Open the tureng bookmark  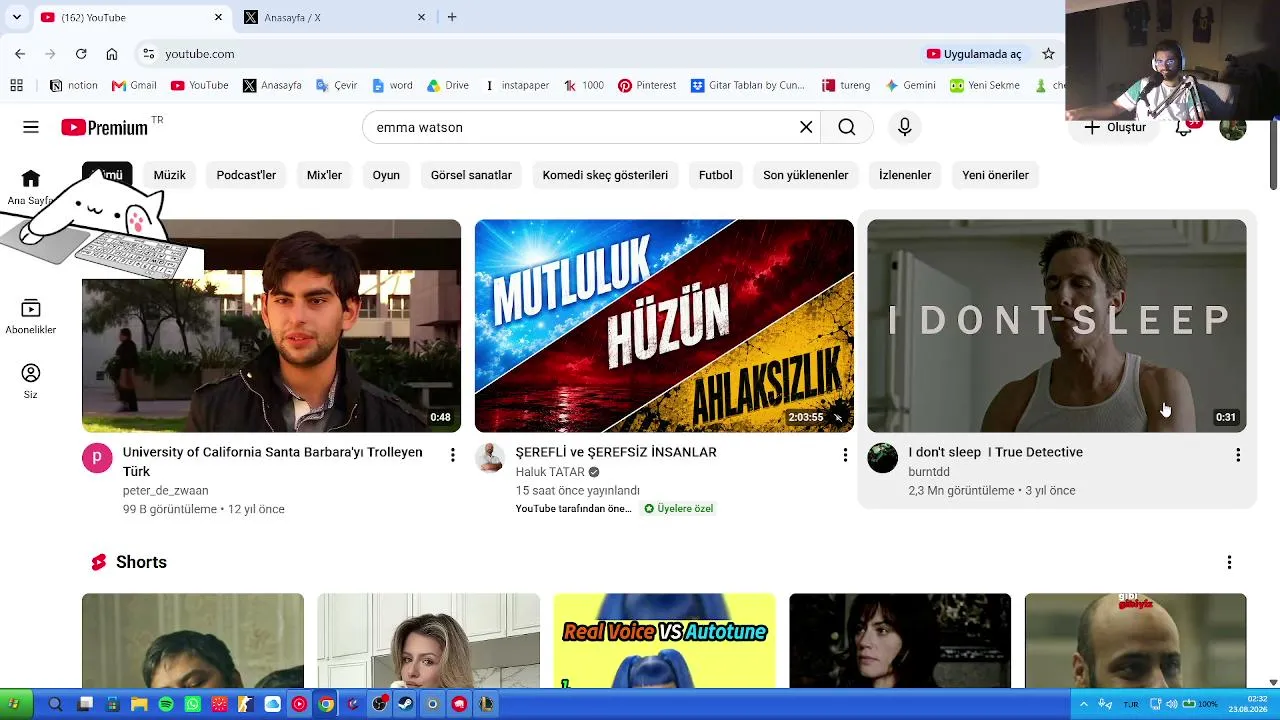[x=846, y=85]
